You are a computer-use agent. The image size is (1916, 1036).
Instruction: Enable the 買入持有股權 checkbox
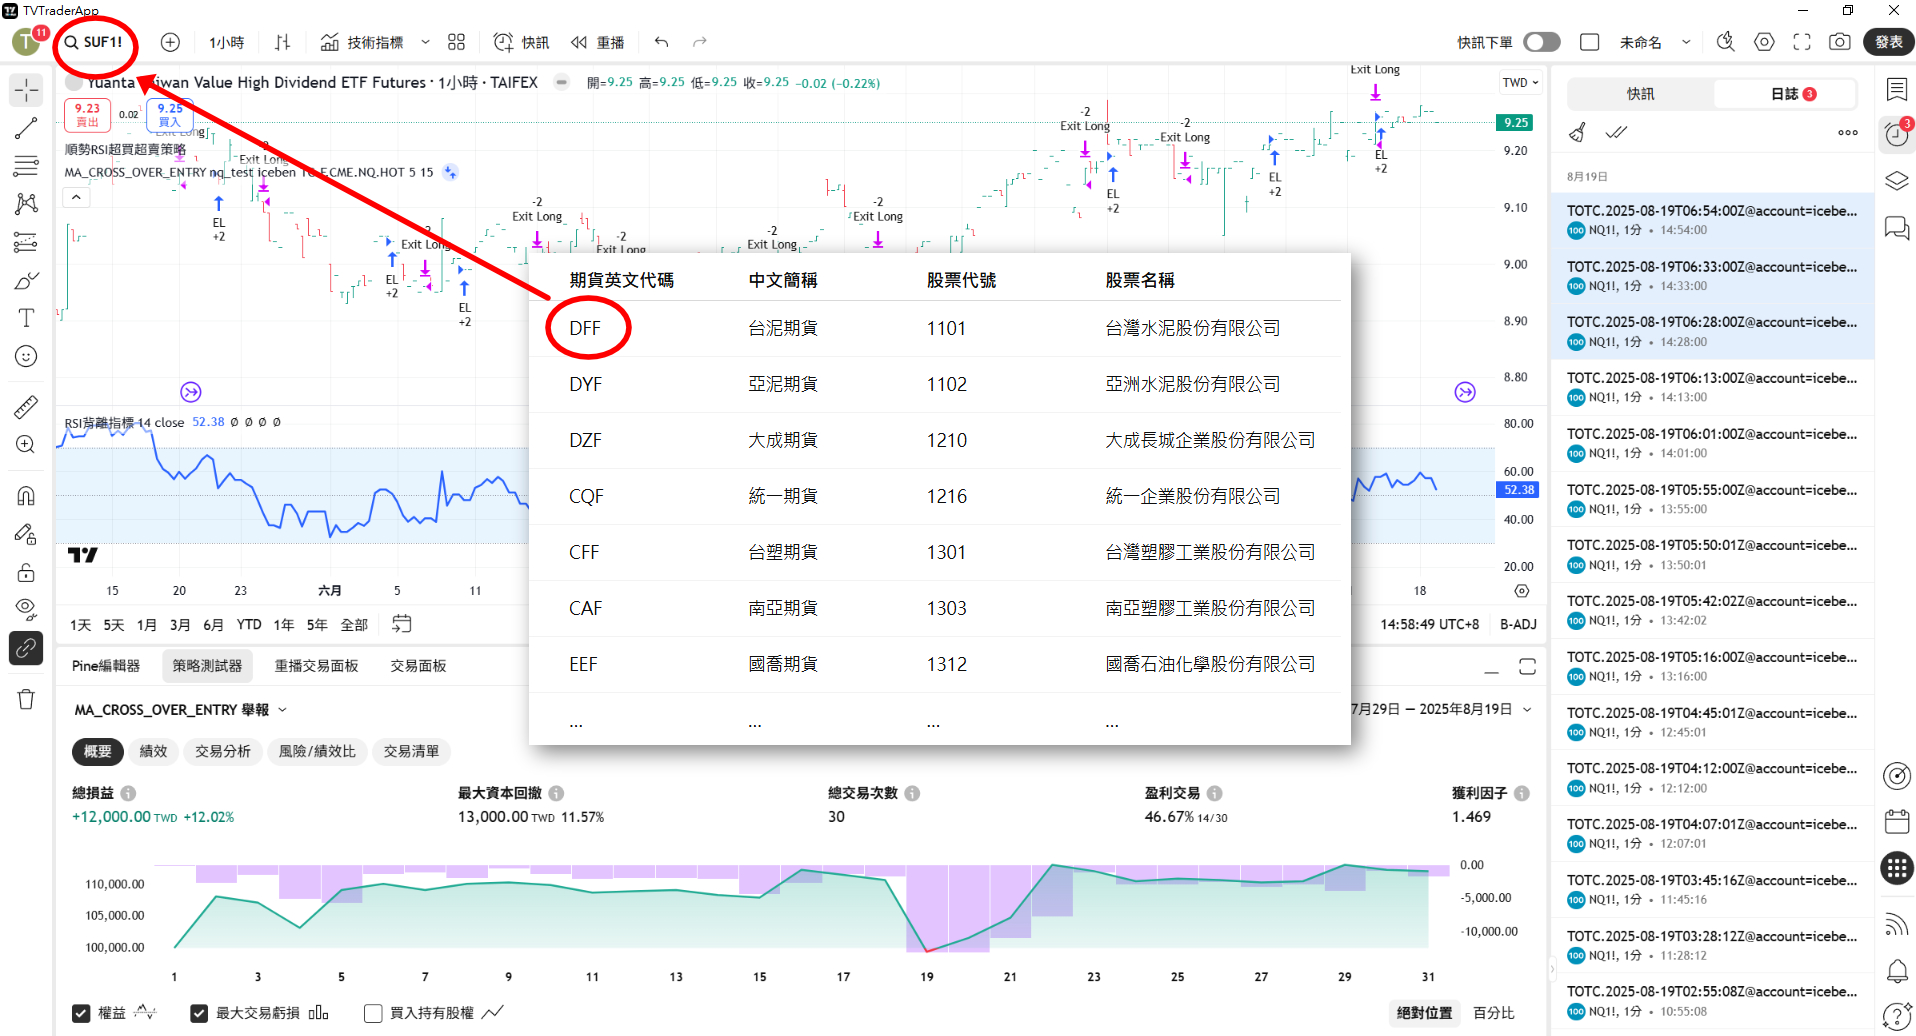click(373, 1013)
